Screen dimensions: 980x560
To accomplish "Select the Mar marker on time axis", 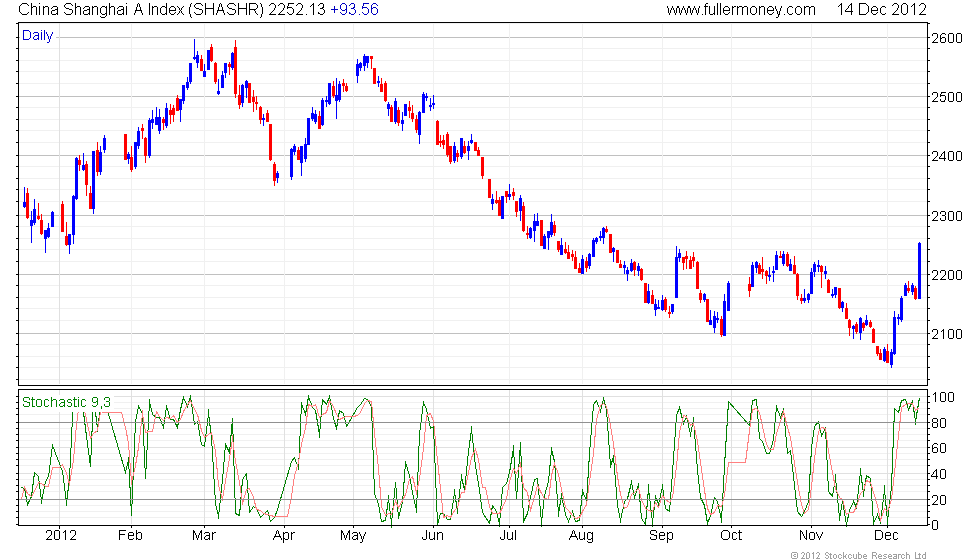I will tap(205, 535).
